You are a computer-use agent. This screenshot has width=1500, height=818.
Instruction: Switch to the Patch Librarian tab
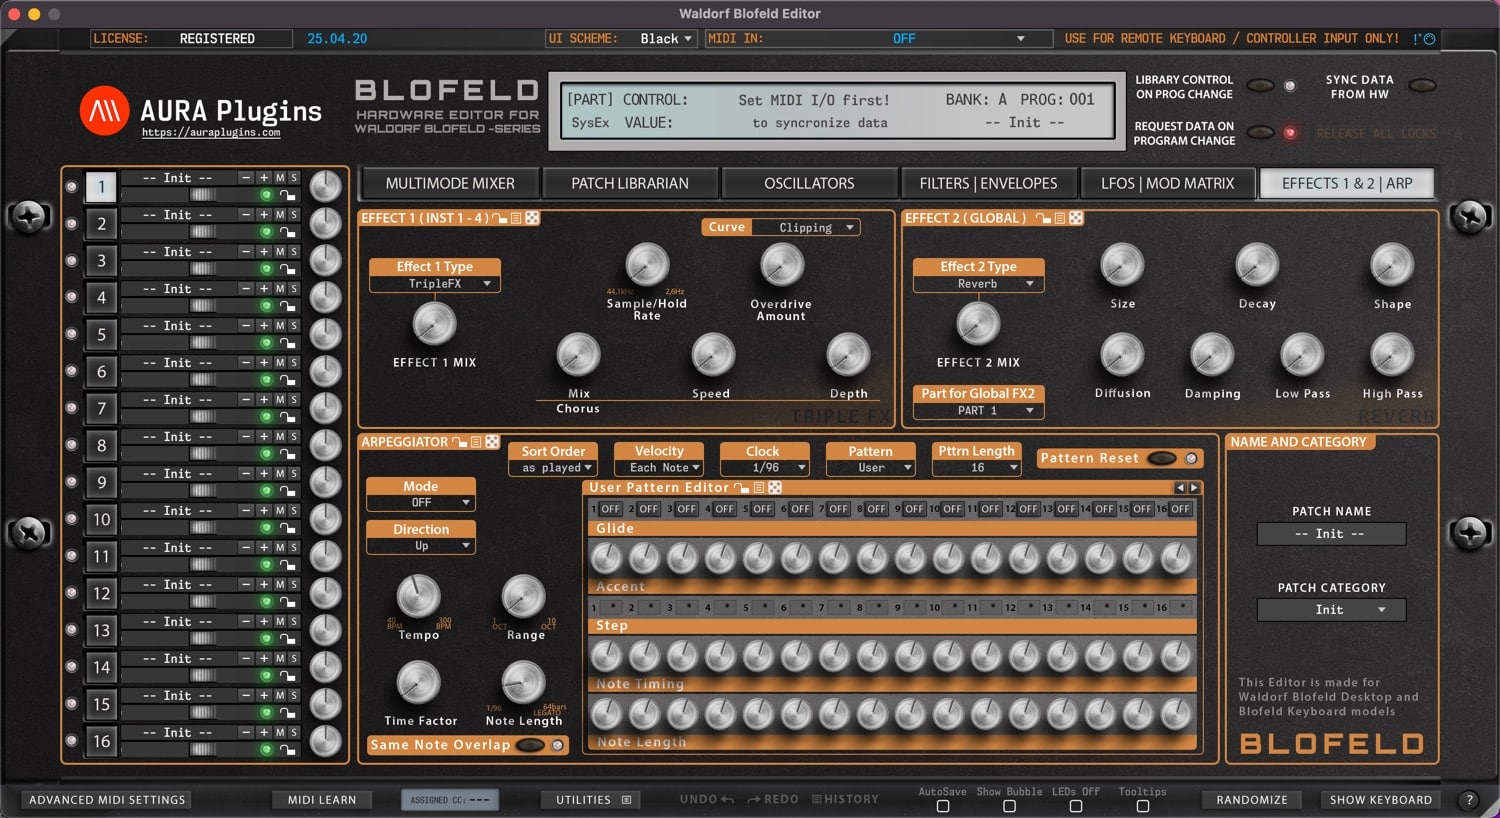point(630,184)
